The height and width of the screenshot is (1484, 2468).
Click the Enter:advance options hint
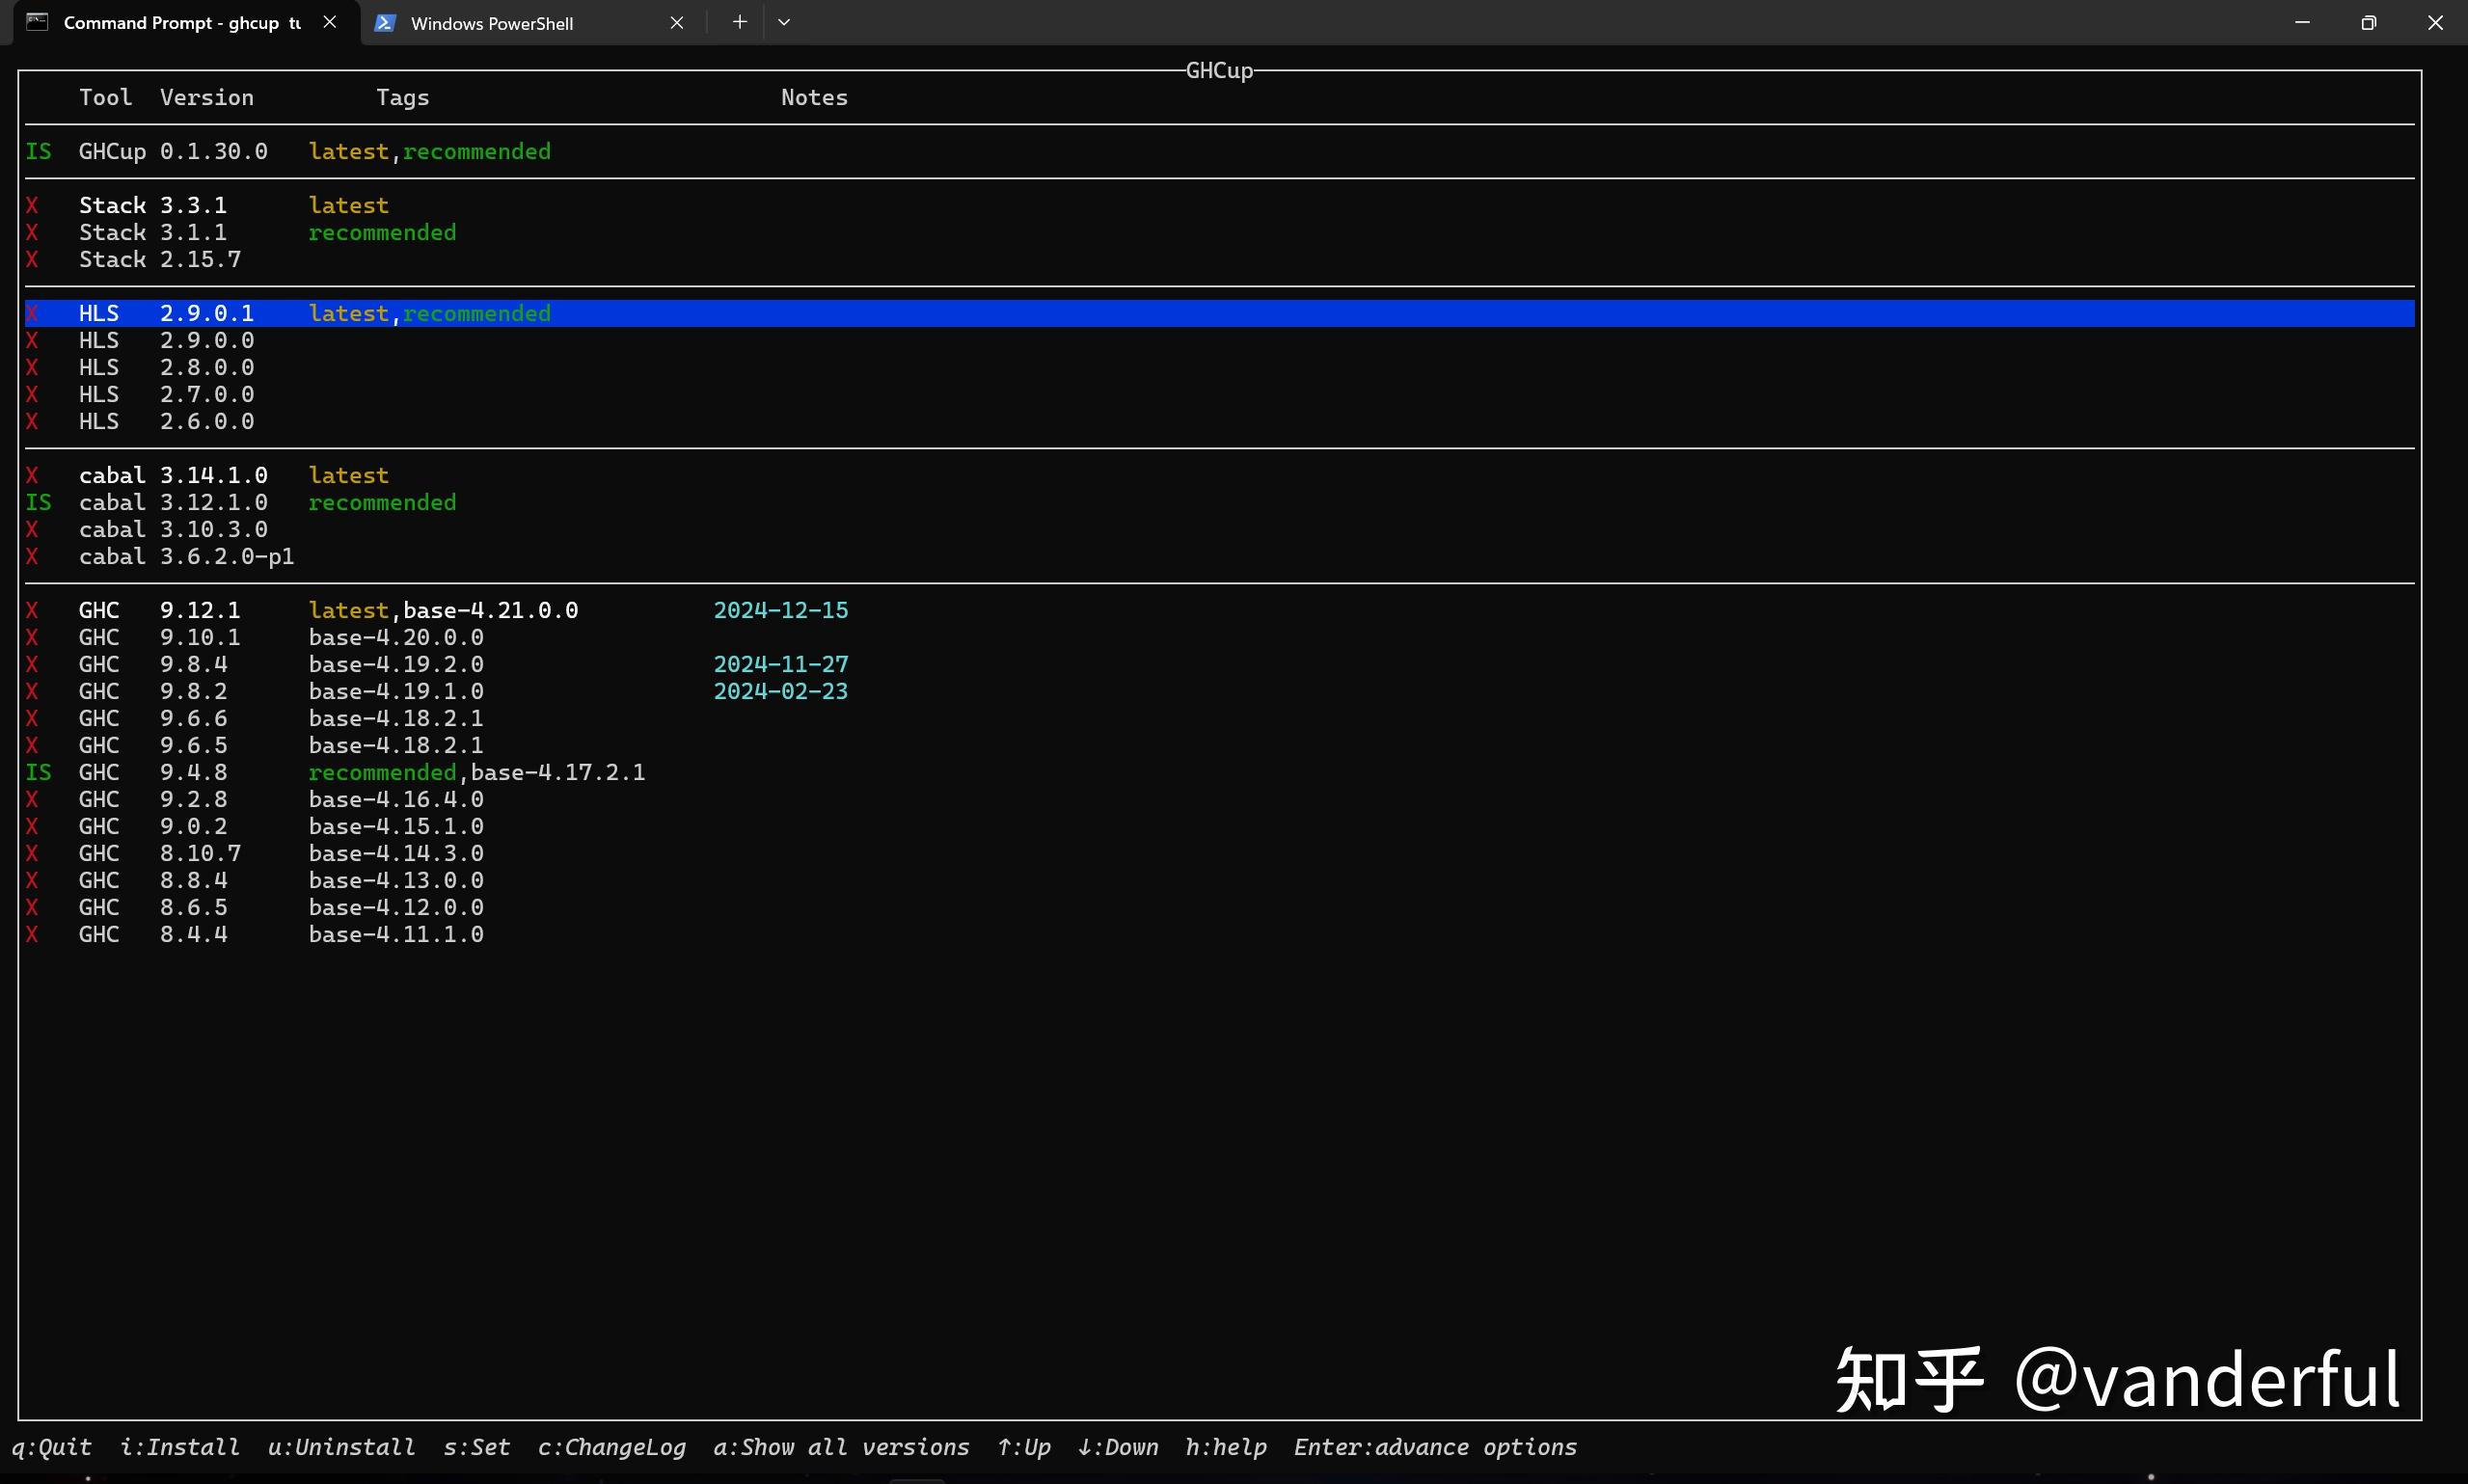(1435, 1447)
